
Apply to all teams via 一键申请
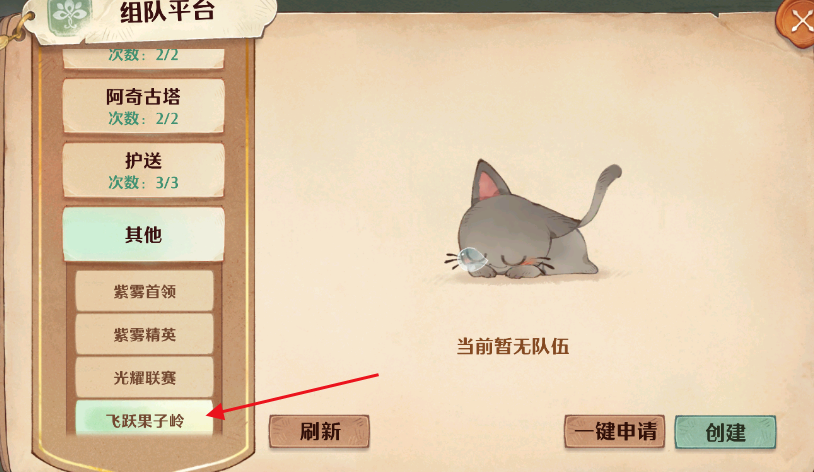pyautogui.click(x=615, y=431)
